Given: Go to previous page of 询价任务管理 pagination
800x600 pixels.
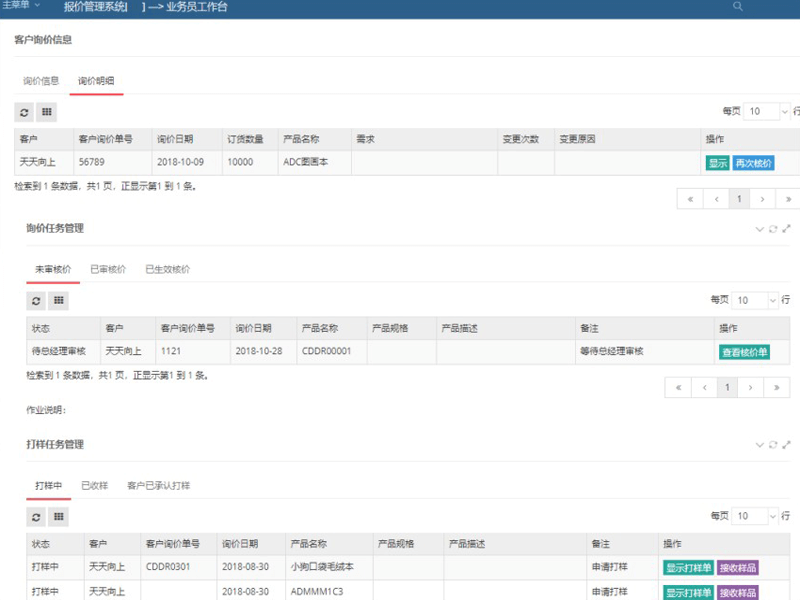Looking at the screenshot, I should [705, 388].
